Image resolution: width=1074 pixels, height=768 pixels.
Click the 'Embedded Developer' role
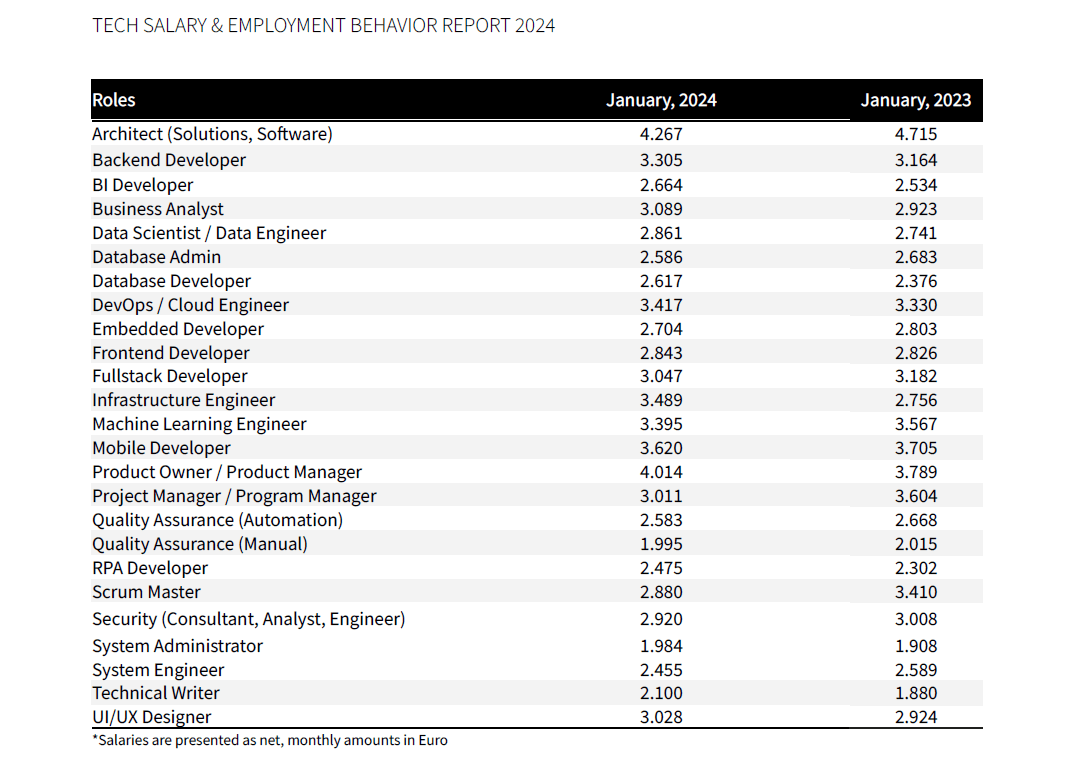coord(178,330)
